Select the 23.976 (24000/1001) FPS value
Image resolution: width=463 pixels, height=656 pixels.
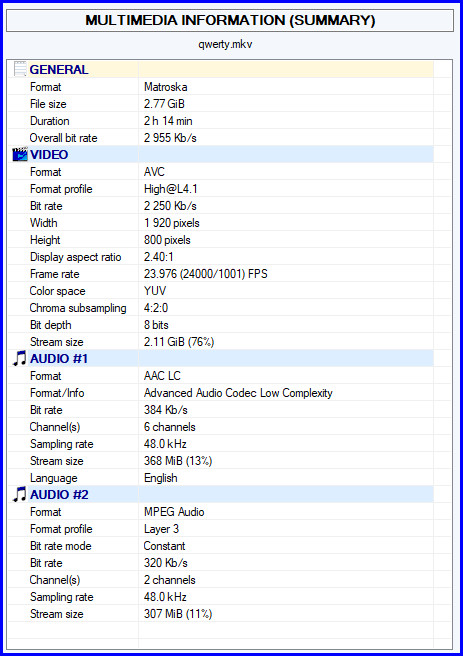click(206, 274)
